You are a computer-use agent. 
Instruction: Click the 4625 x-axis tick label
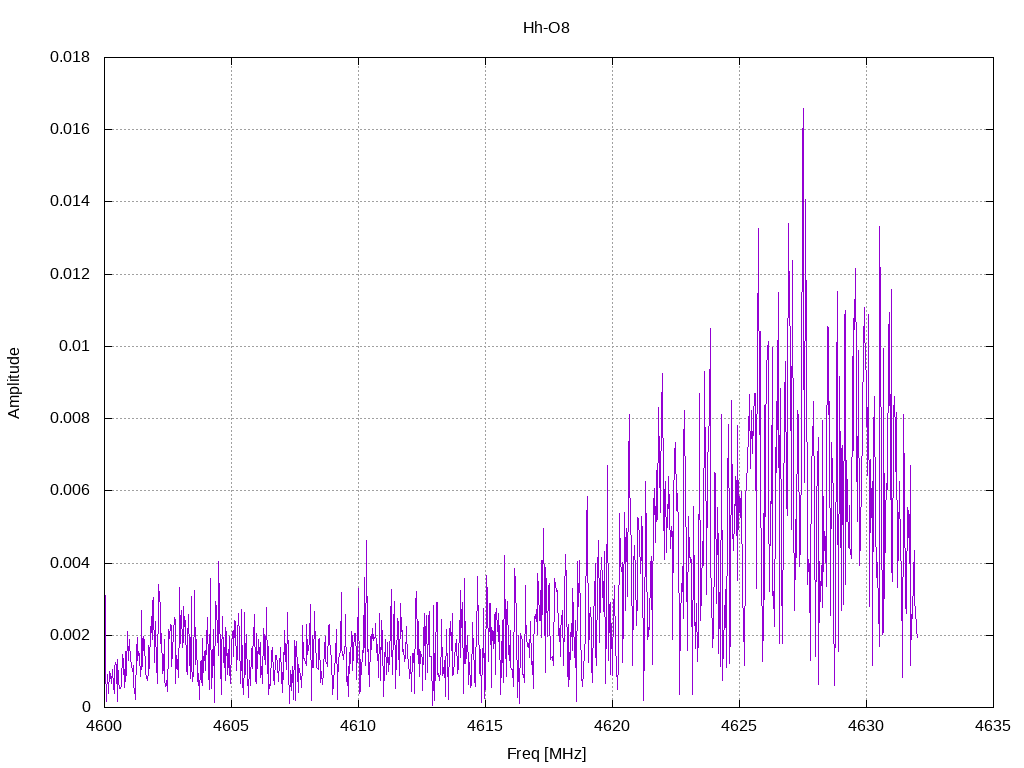pos(739,726)
